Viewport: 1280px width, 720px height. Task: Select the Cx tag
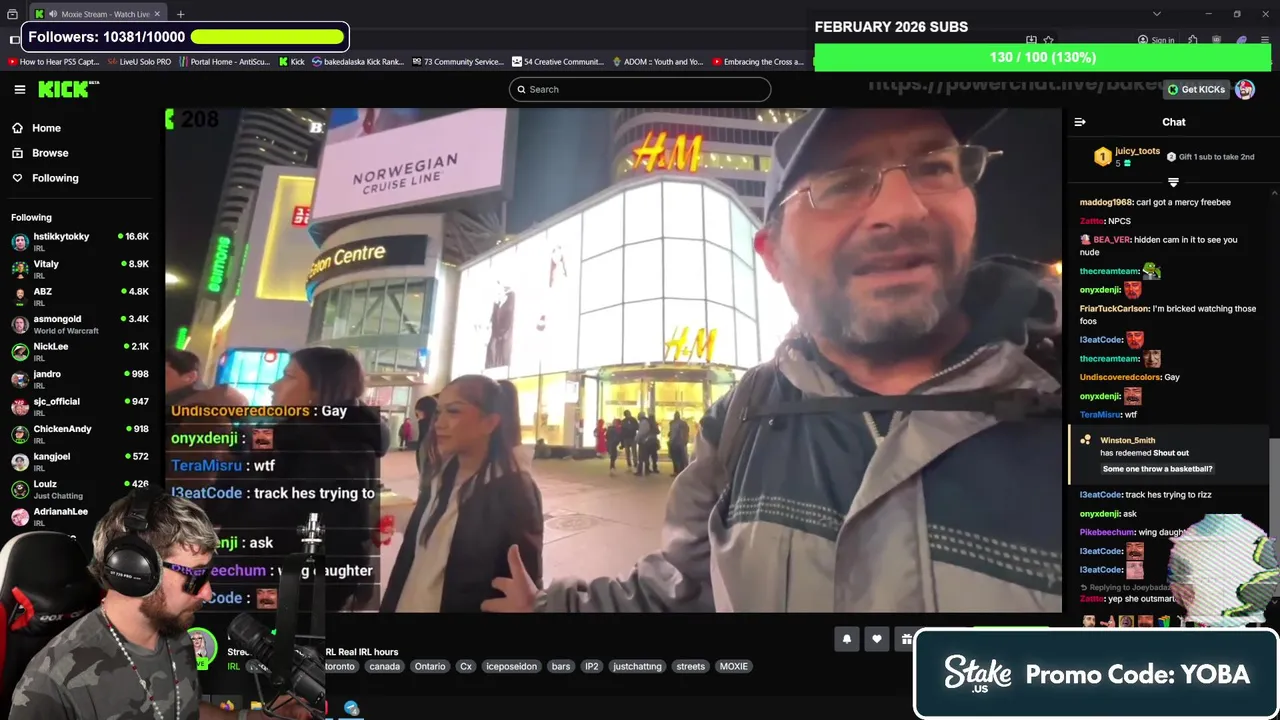click(x=466, y=666)
